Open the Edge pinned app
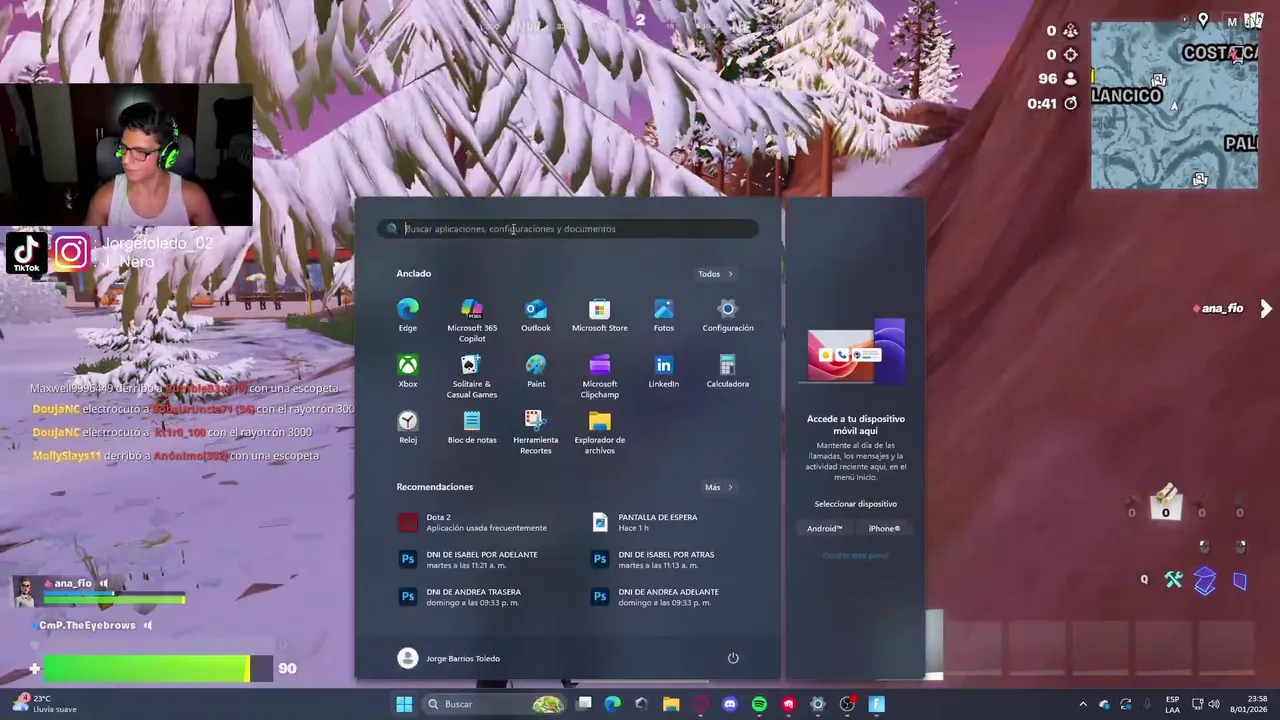This screenshot has width=1280, height=720. click(x=408, y=316)
